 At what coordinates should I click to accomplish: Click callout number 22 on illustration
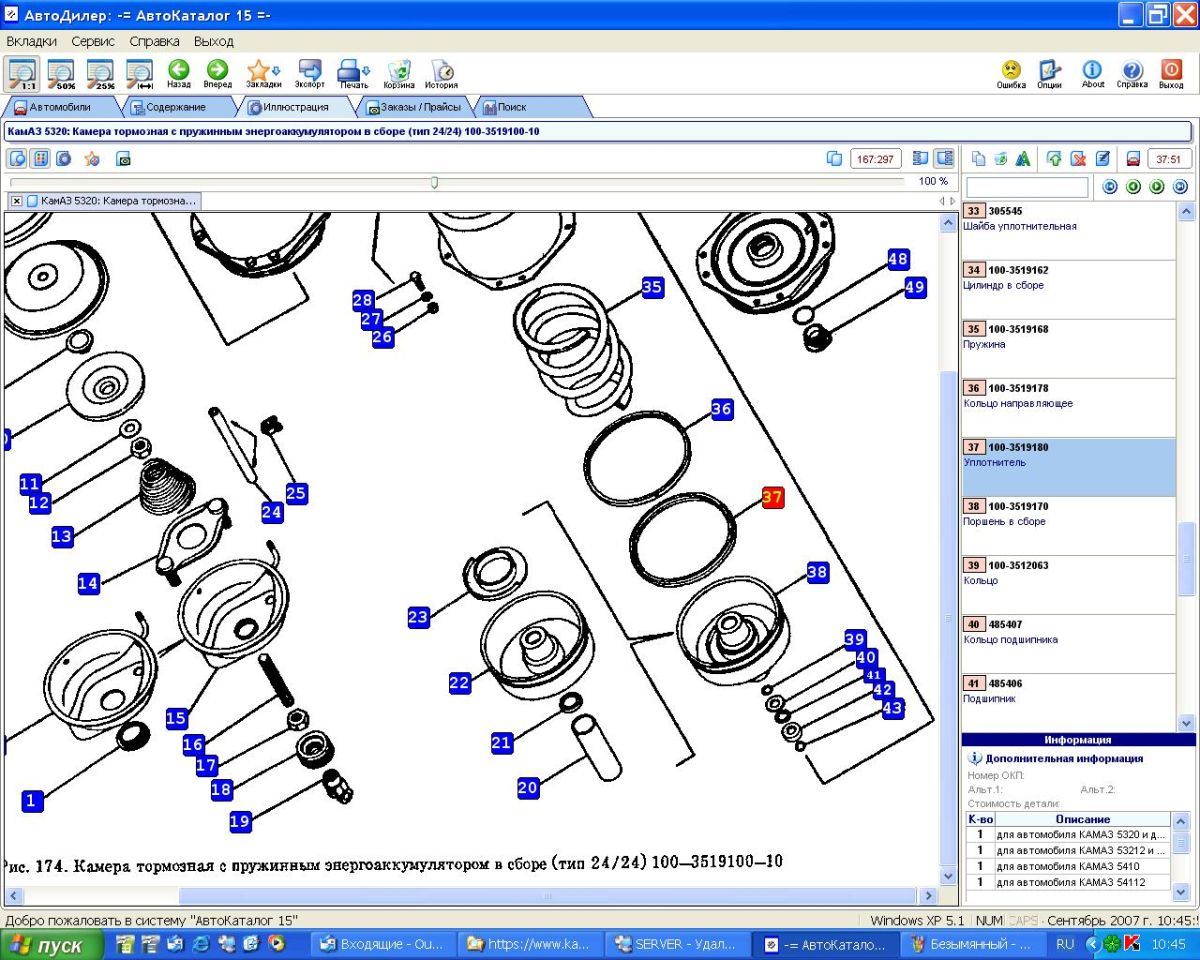pyautogui.click(x=459, y=683)
